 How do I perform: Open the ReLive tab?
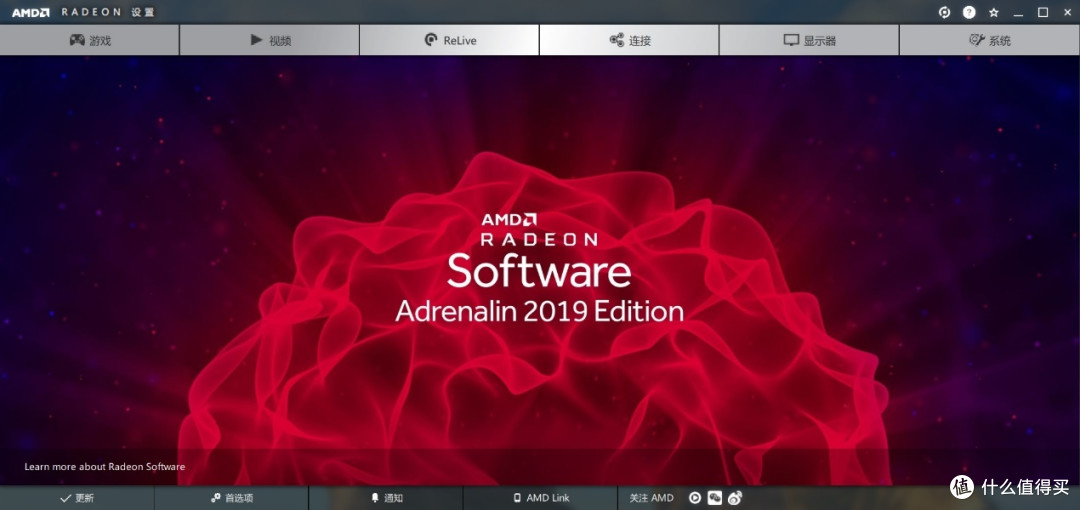tap(449, 40)
